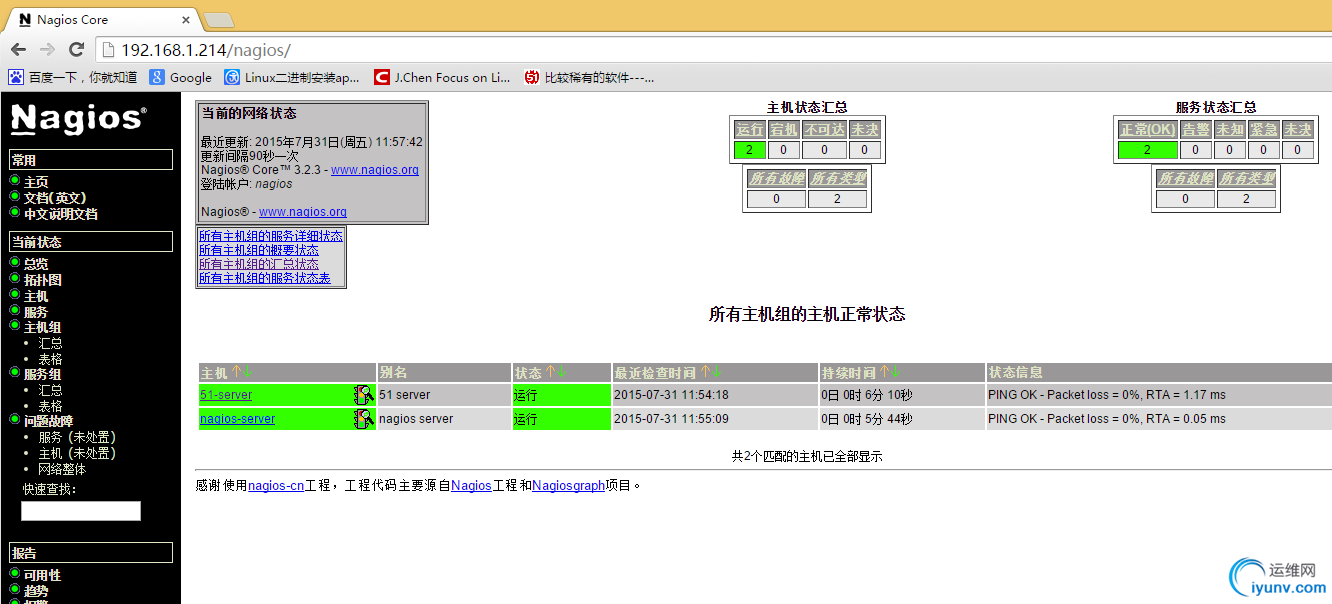Open 拓扑图 in the sidebar
1332x604 pixels.
[x=43, y=280]
